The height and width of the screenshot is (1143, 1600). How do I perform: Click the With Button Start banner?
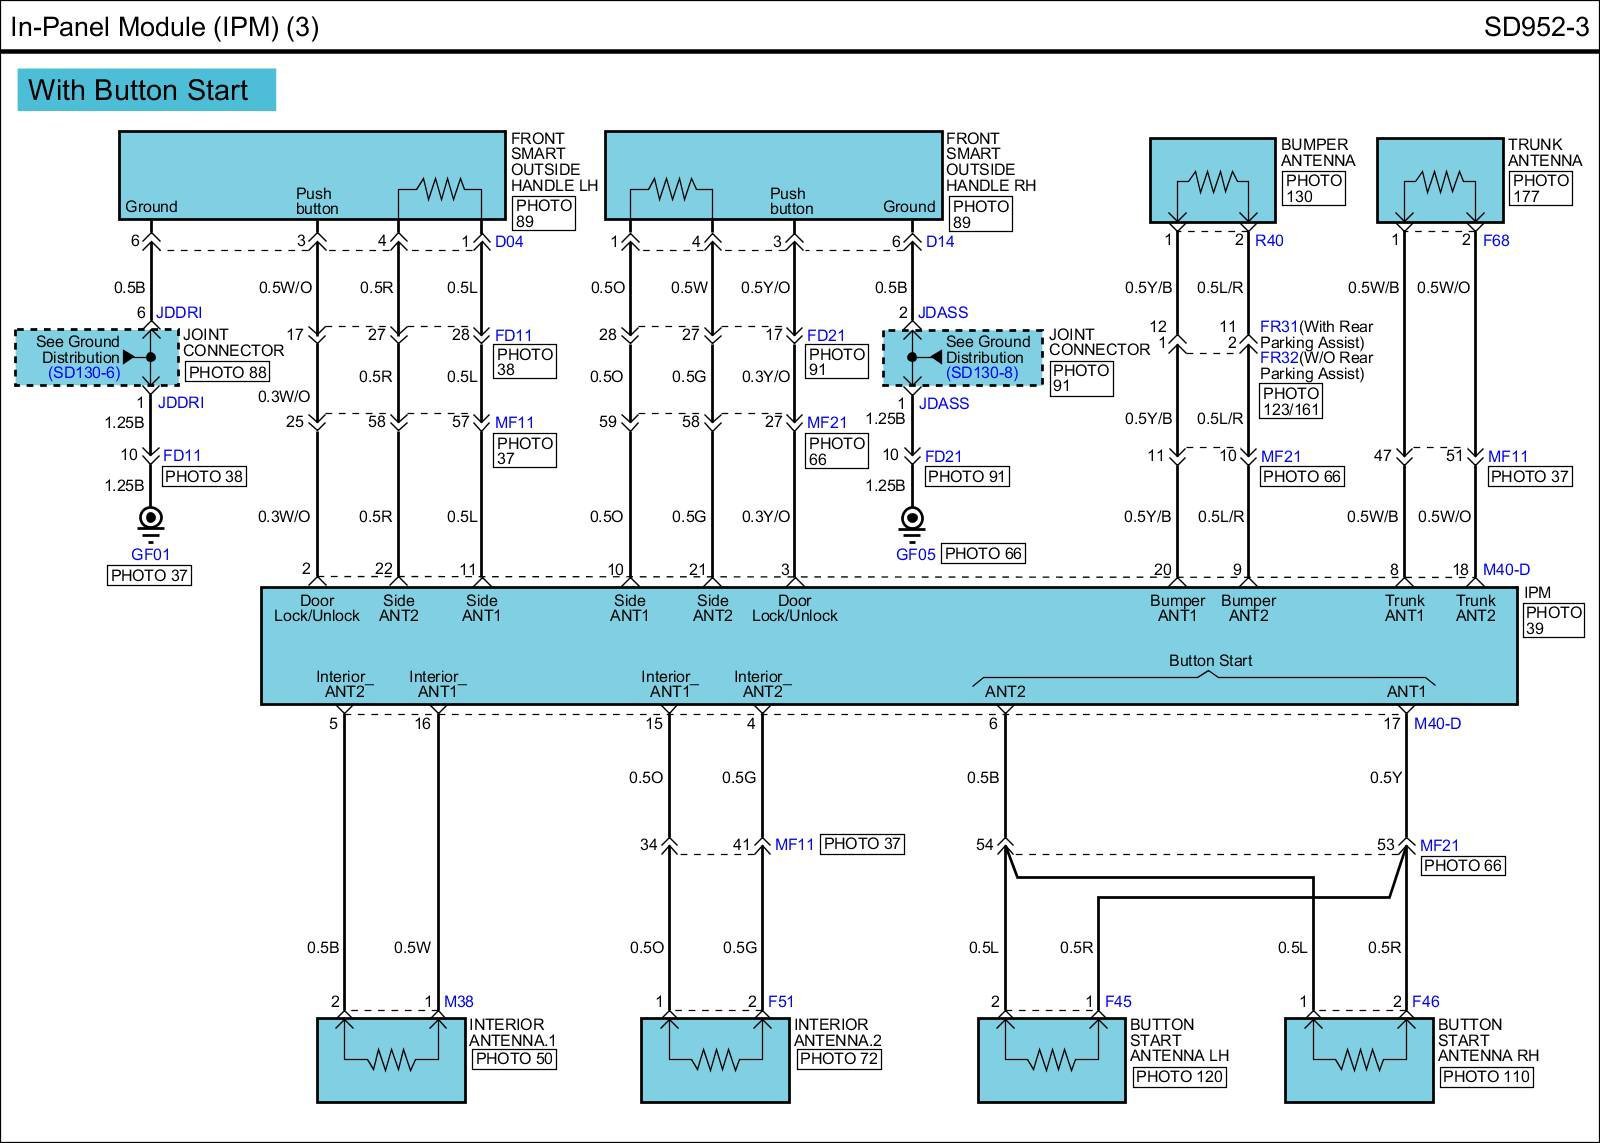pos(146,90)
